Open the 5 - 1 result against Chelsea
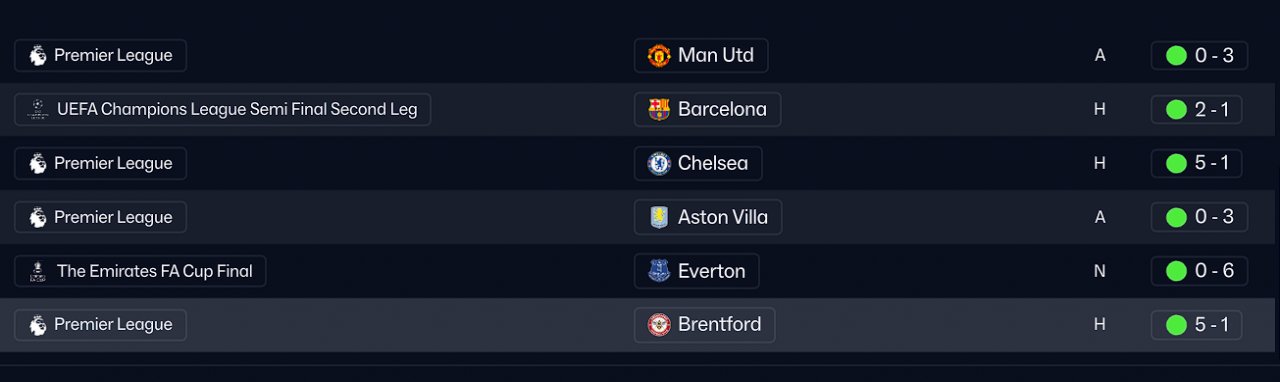The image size is (1280, 382). click(1196, 163)
